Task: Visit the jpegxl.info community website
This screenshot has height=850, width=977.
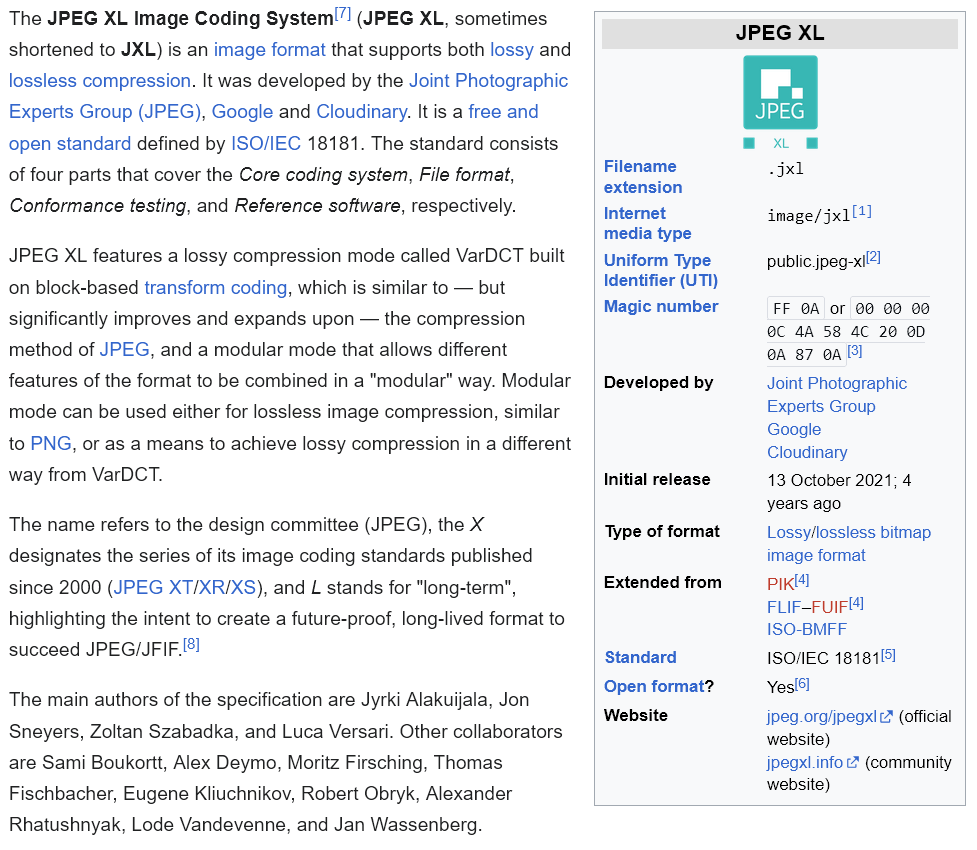Action: pyautogui.click(x=805, y=762)
